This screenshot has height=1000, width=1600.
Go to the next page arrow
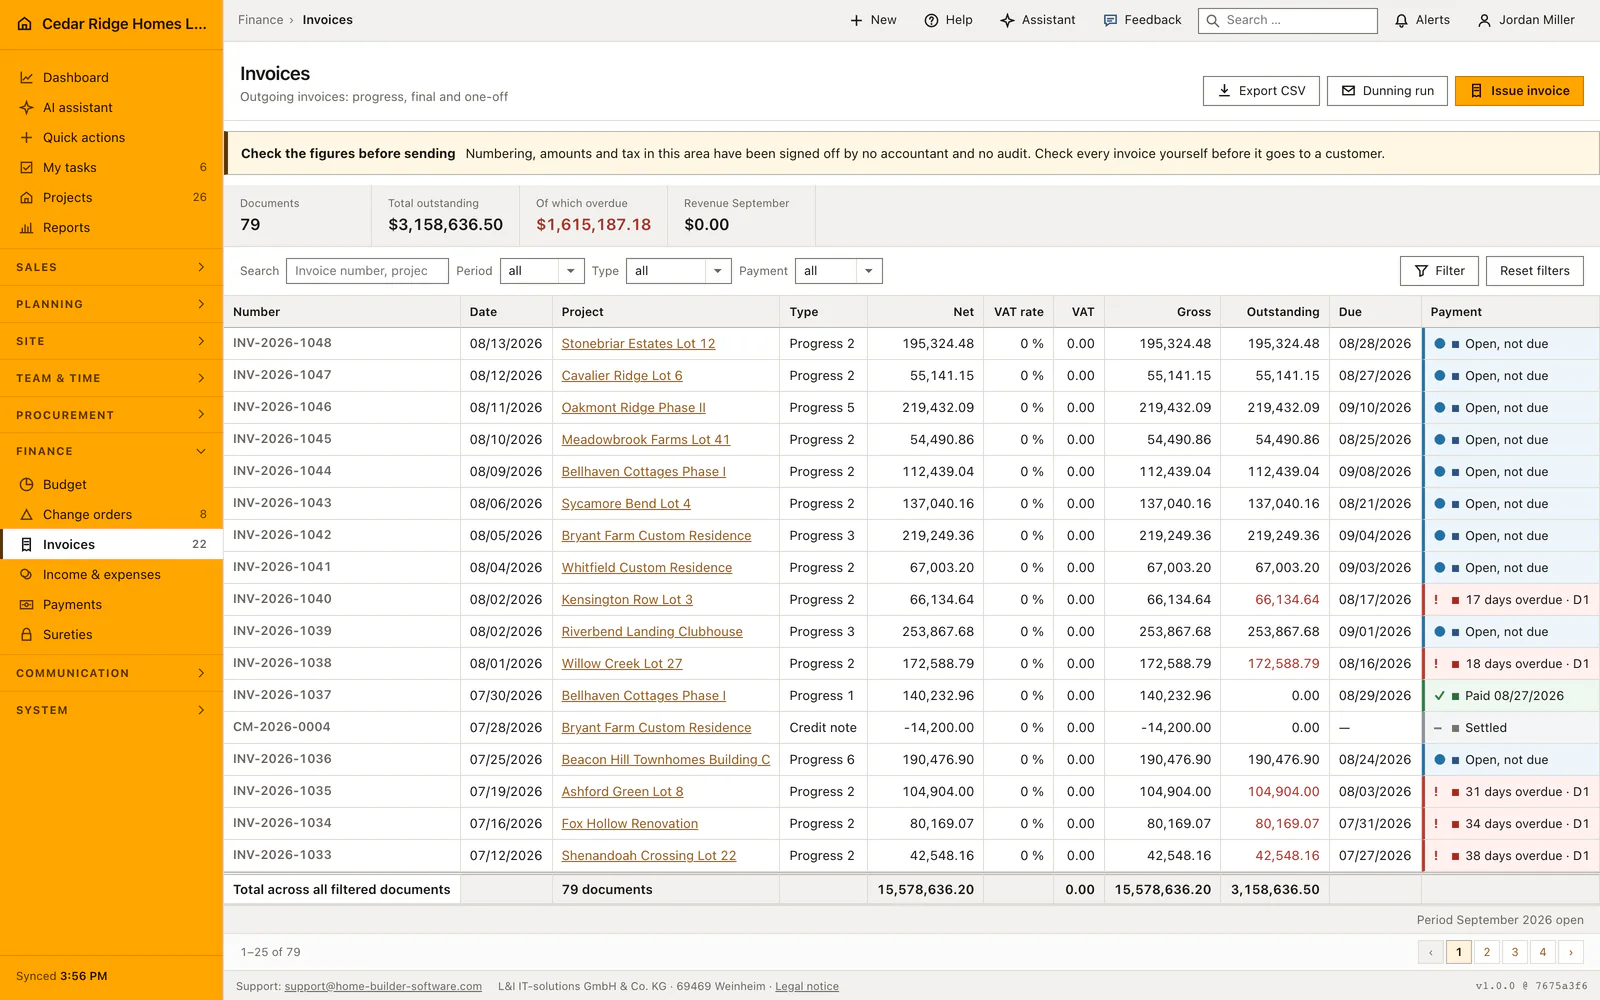coord(1571,952)
